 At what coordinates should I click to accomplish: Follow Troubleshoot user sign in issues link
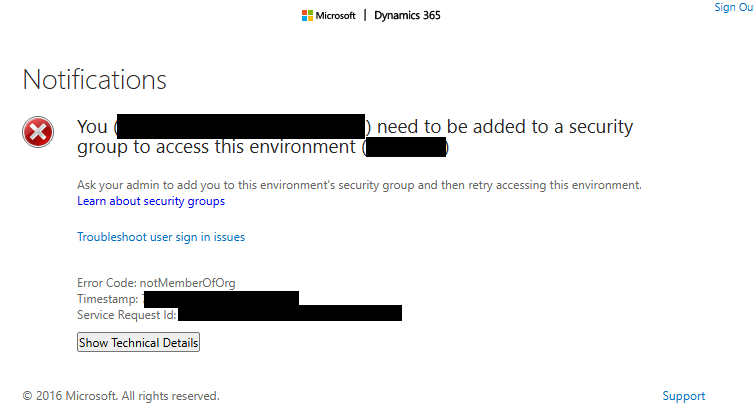pos(161,237)
